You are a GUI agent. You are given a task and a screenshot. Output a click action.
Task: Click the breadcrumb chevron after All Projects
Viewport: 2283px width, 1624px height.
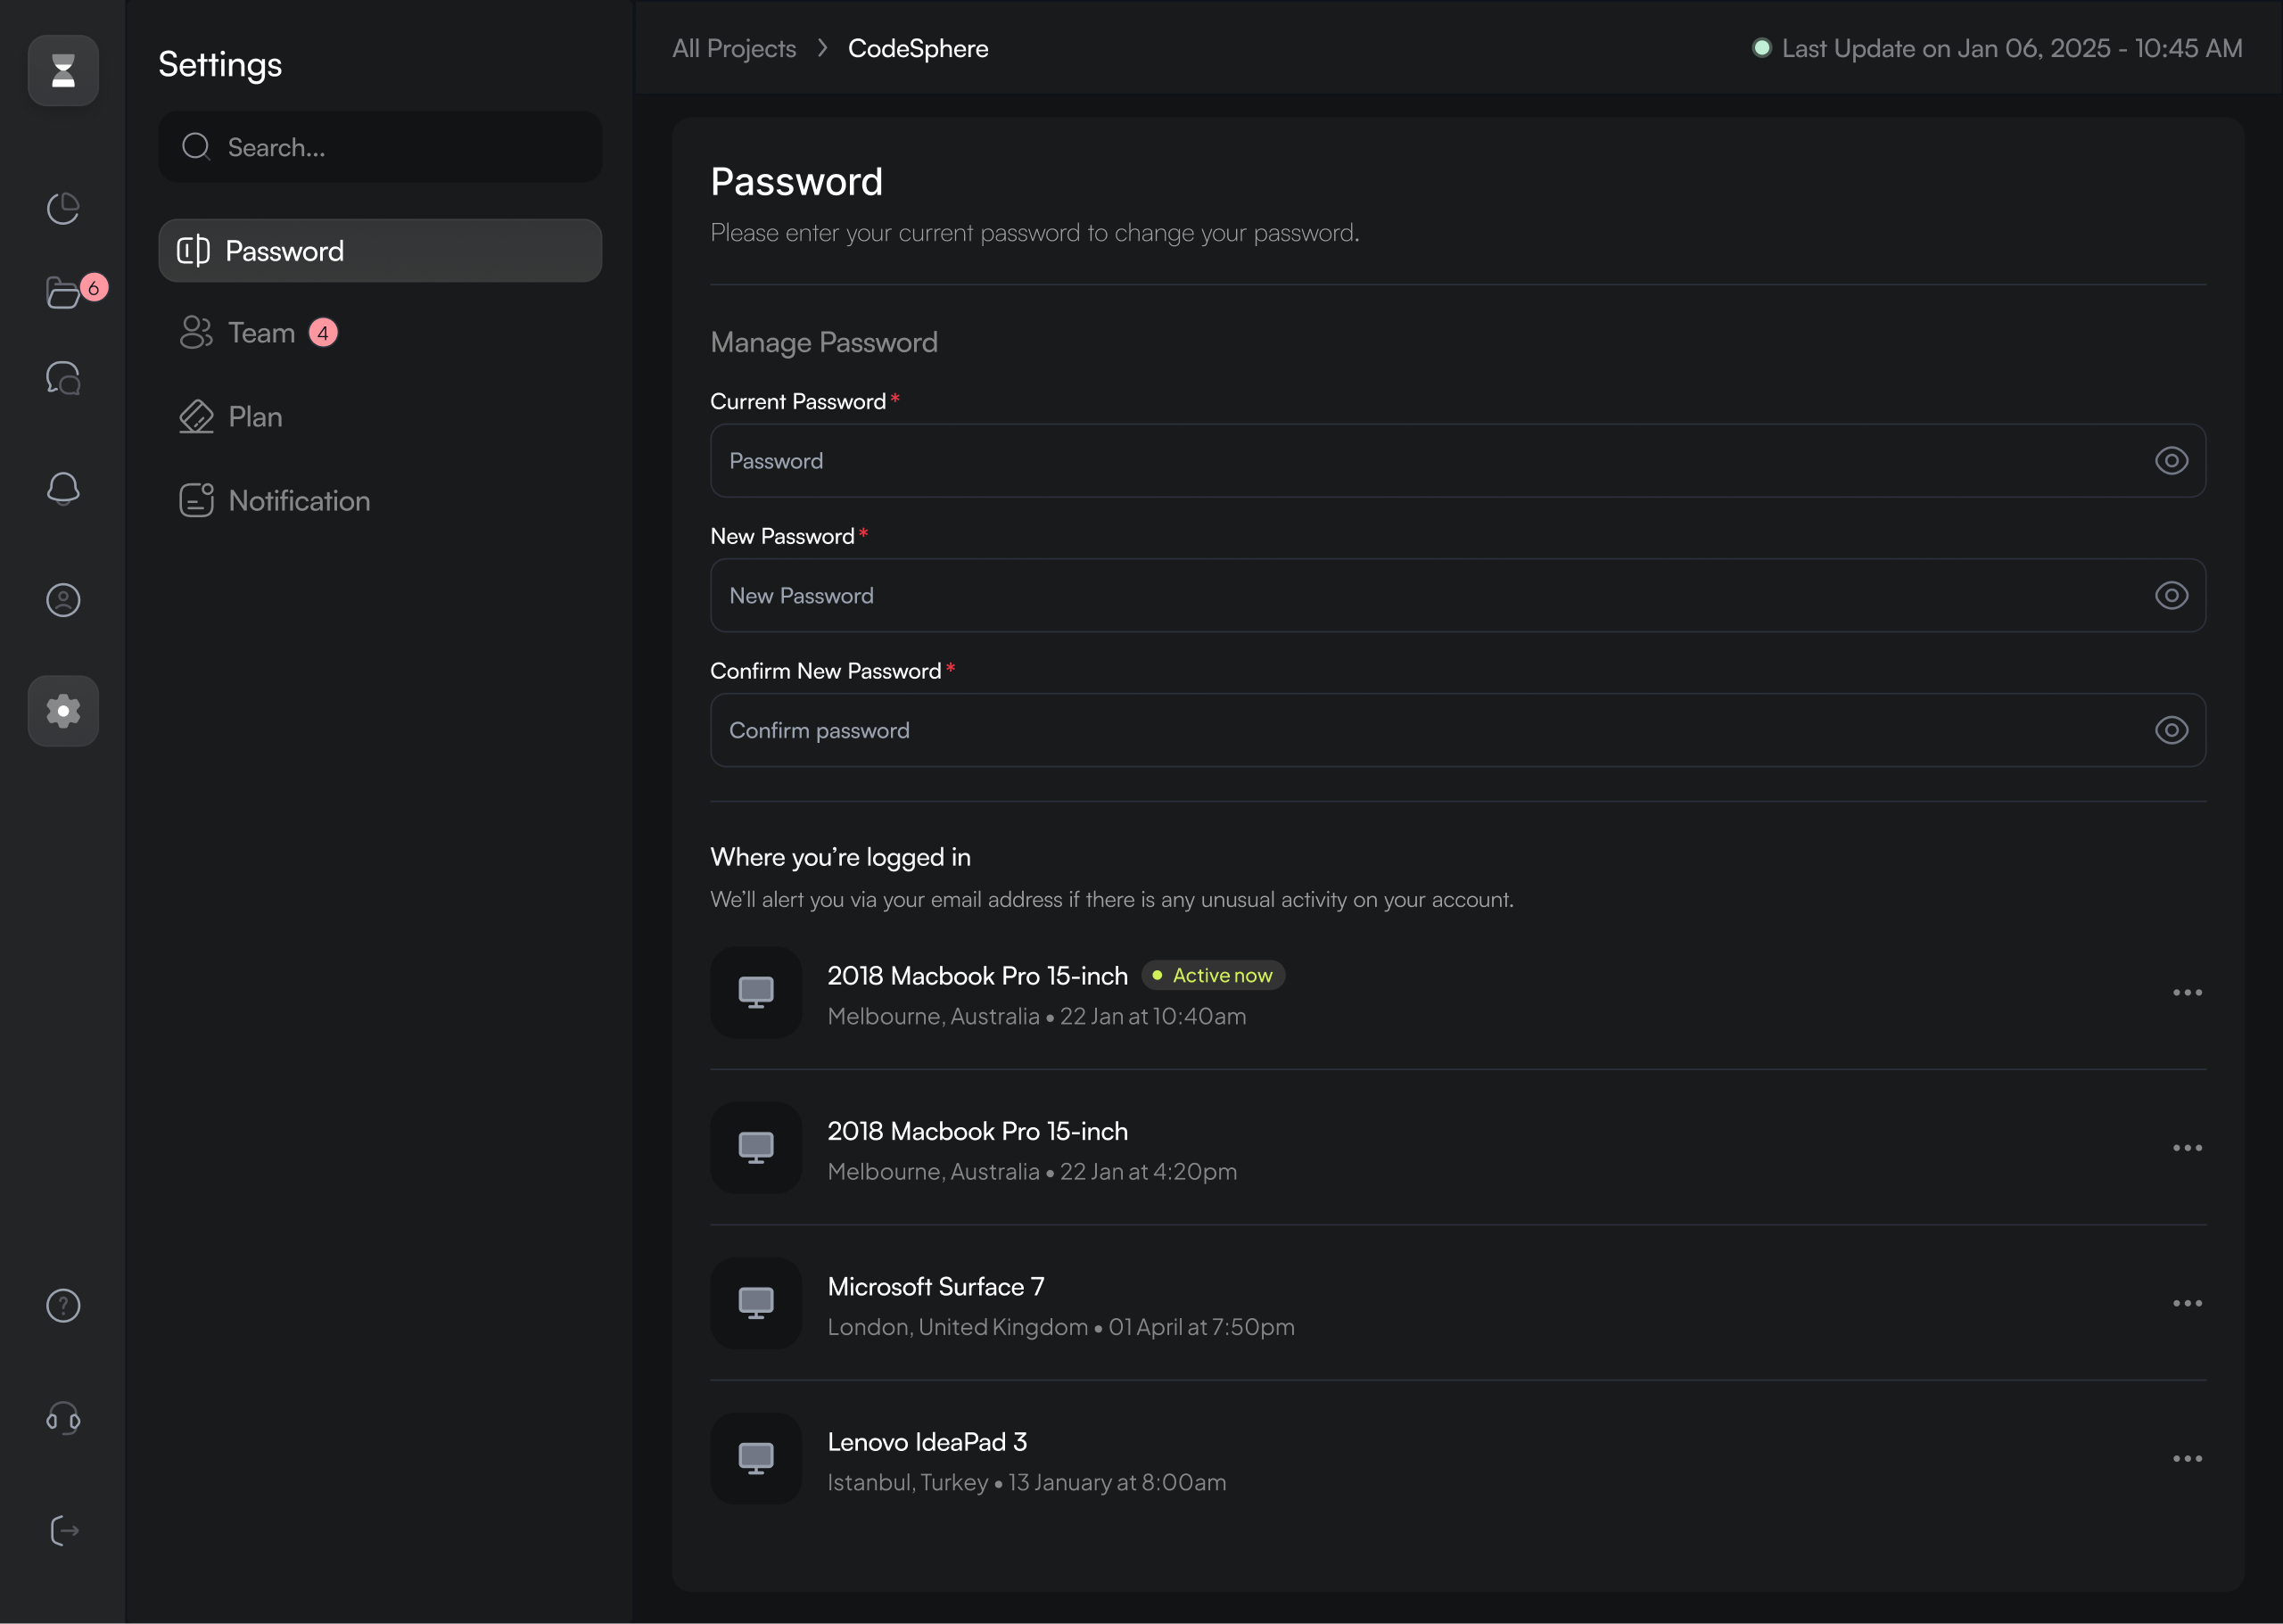click(823, 48)
